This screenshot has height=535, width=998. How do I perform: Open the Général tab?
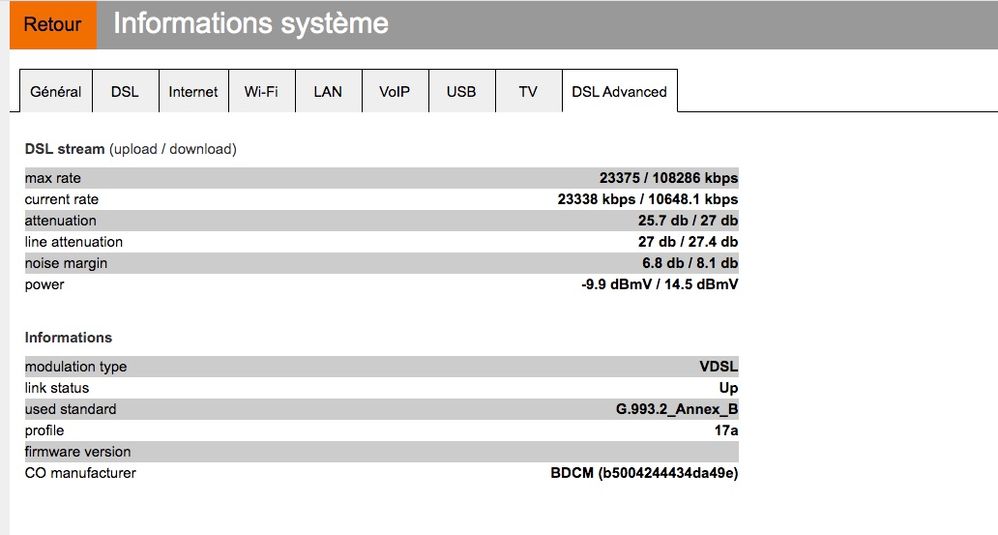[x=56, y=91]
